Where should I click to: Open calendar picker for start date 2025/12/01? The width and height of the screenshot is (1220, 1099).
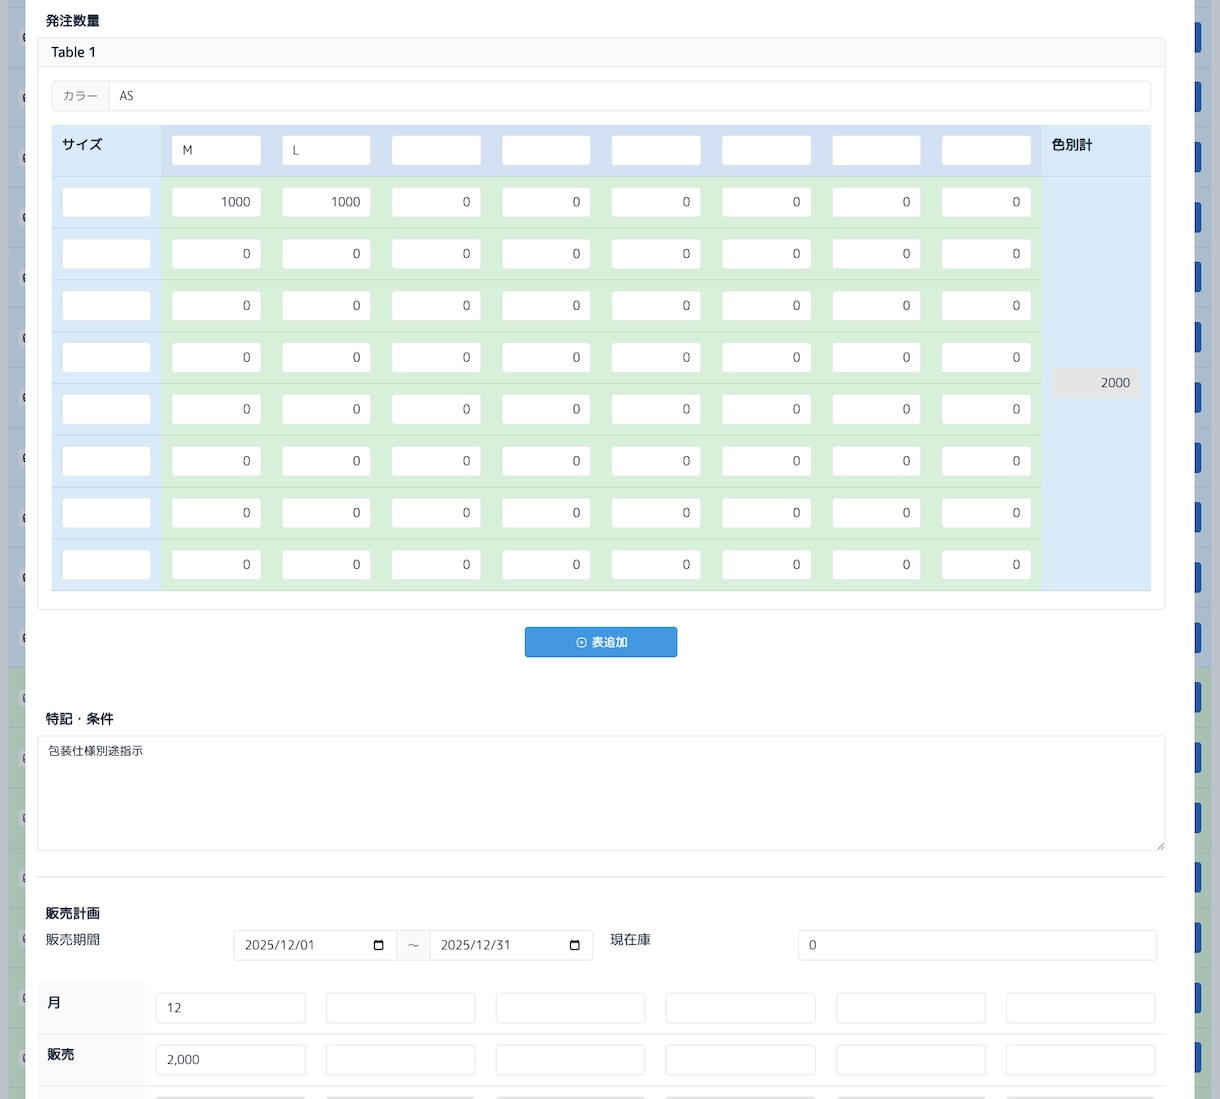tap(378, 945)
